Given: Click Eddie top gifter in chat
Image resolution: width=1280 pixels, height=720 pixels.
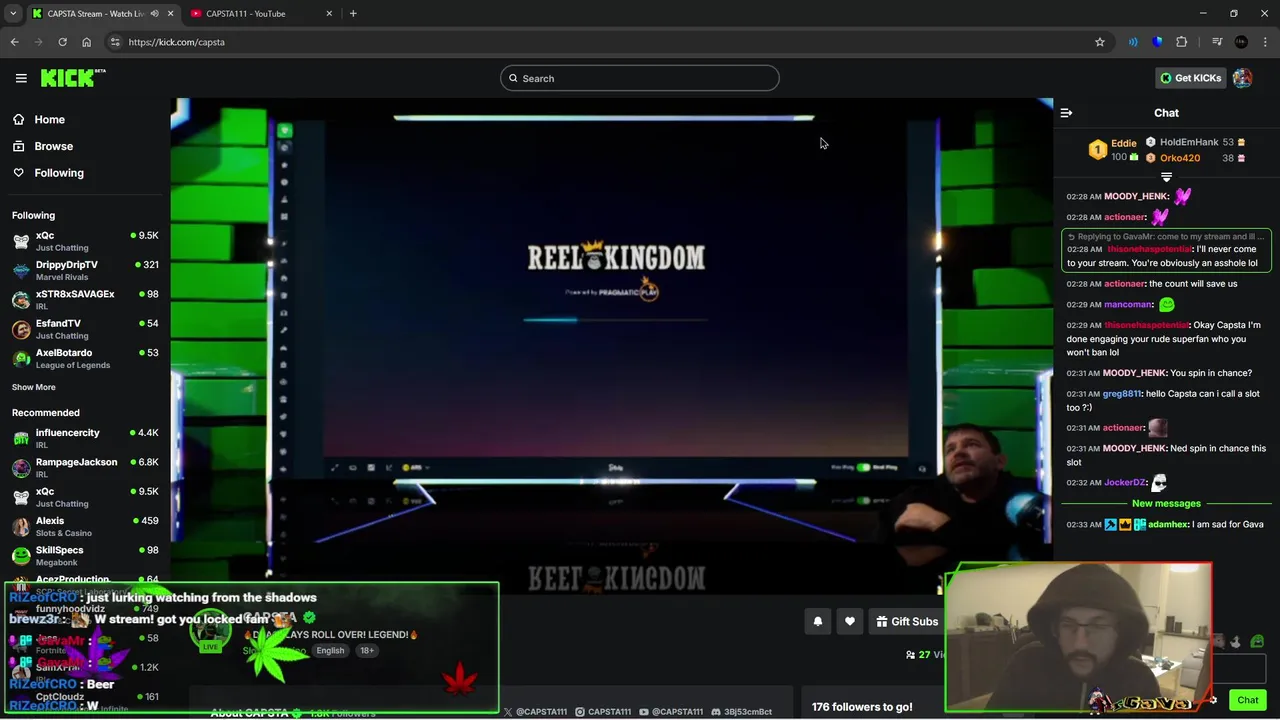Looking at the screenshot, I should pyautogui.click(x=1123, y=143).
